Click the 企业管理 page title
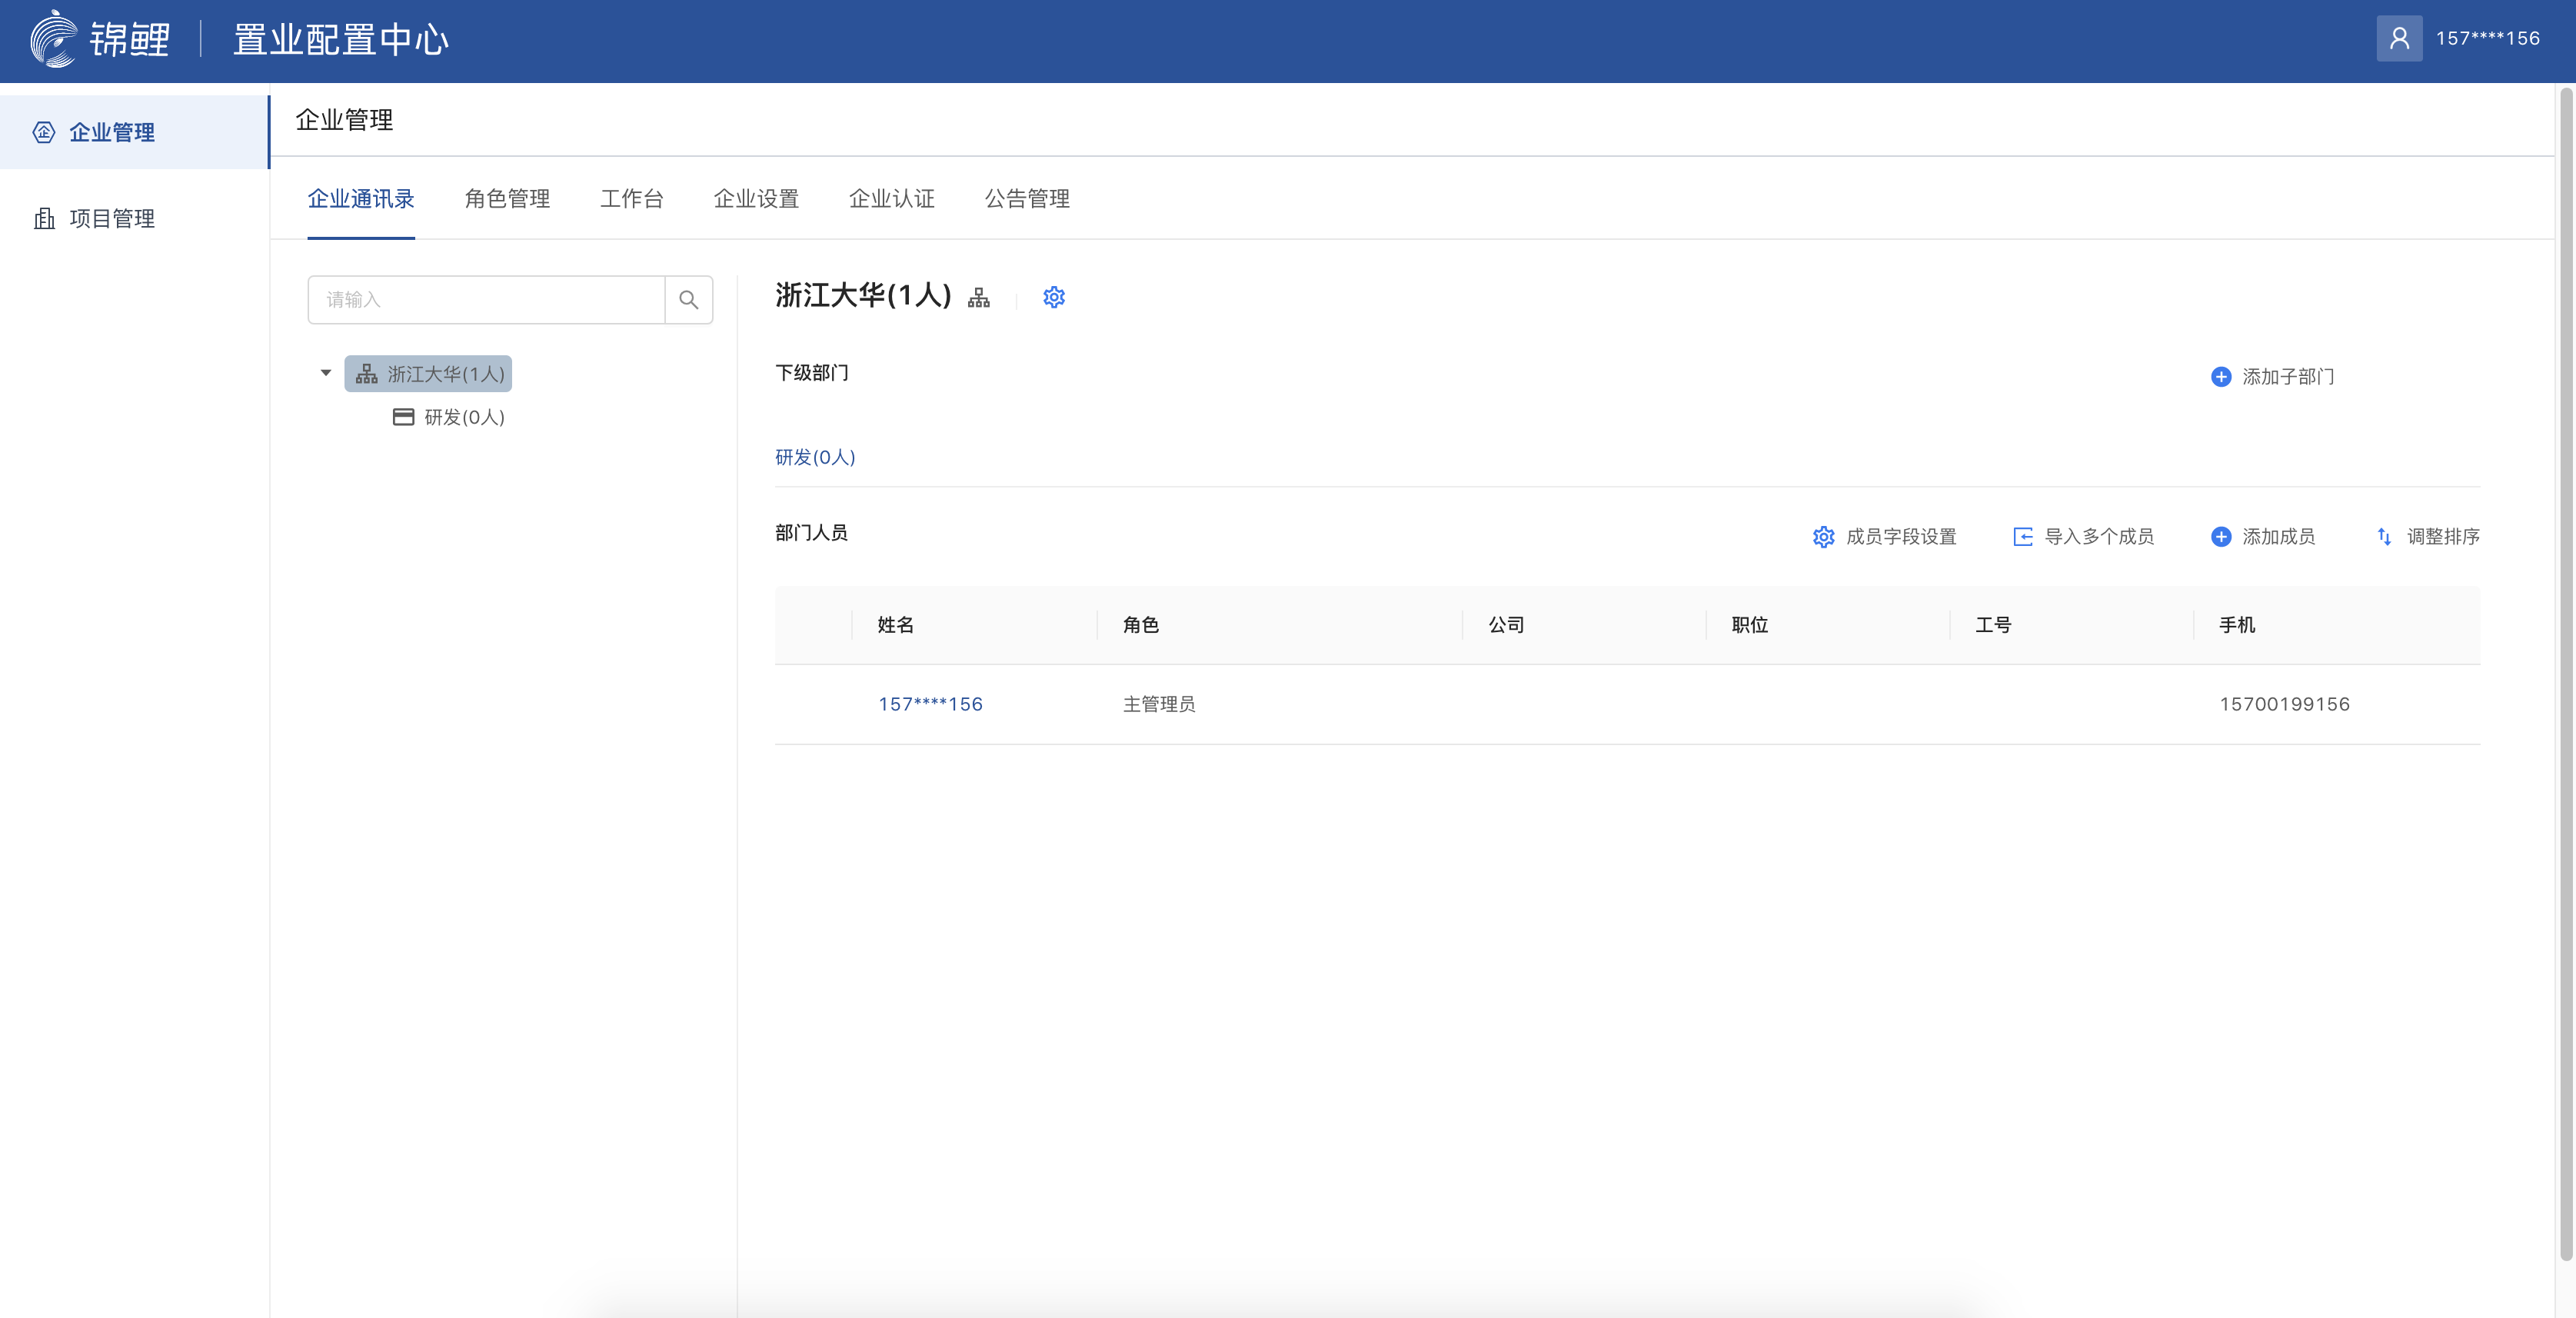Viewport: 2576px width, 1318px height. pyautogui.click(x=344, y=120)
